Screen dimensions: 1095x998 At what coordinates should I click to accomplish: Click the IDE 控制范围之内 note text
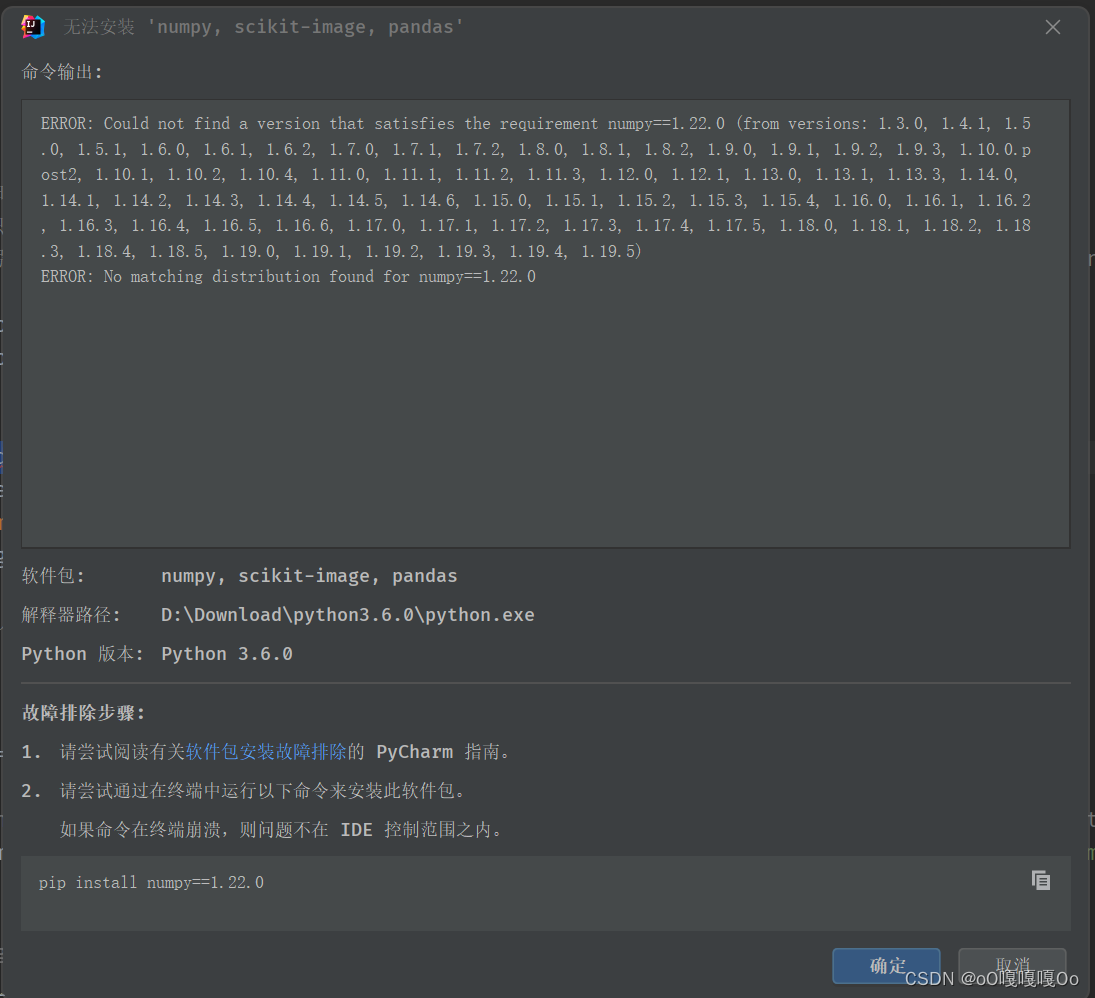[x=281, y=830]
